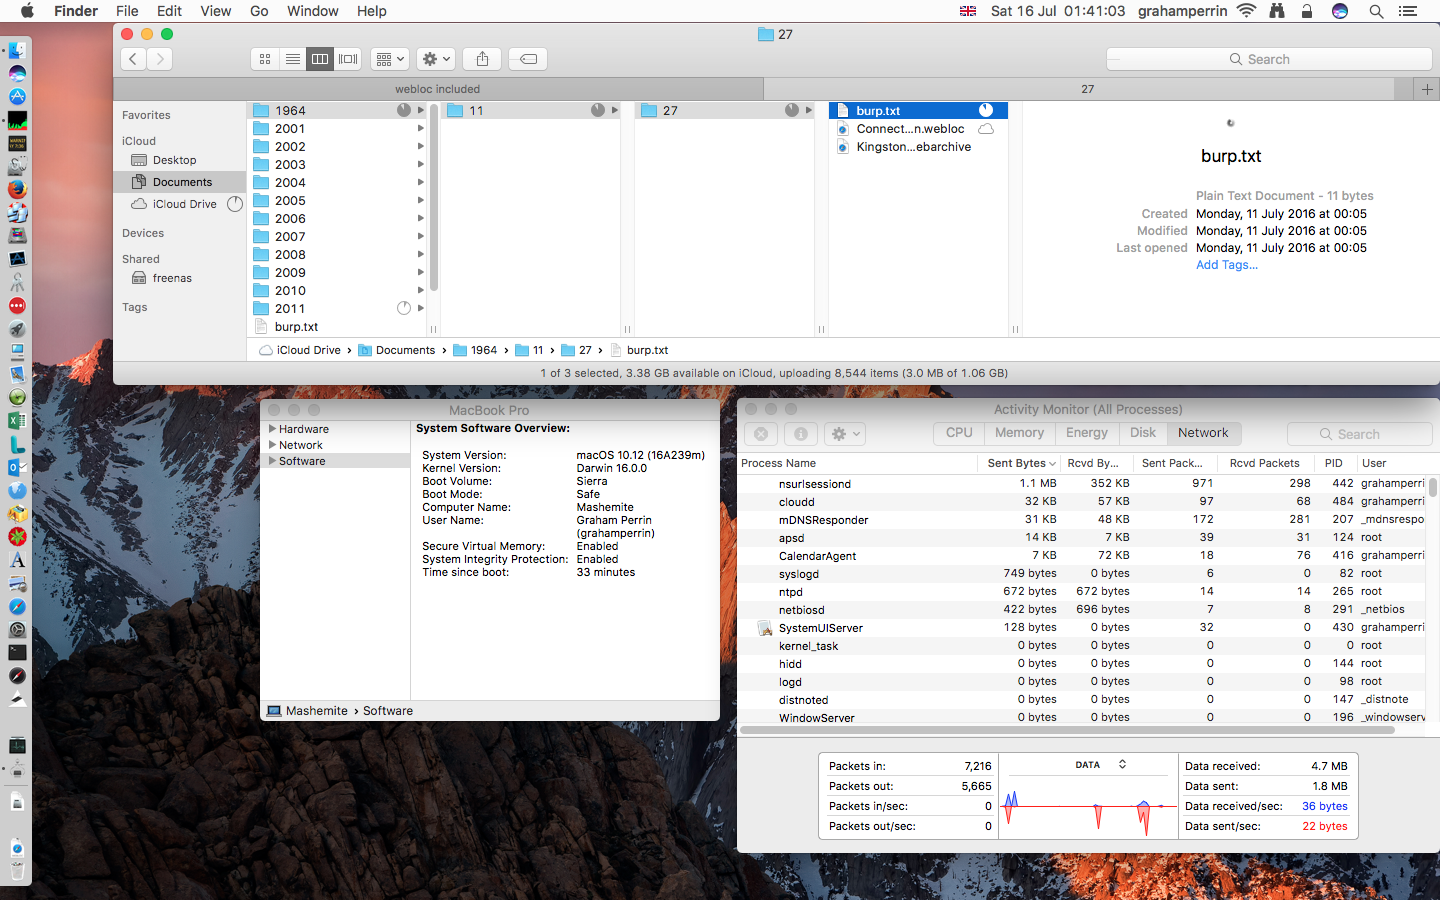Go back in Finder window

coord(133,59)
